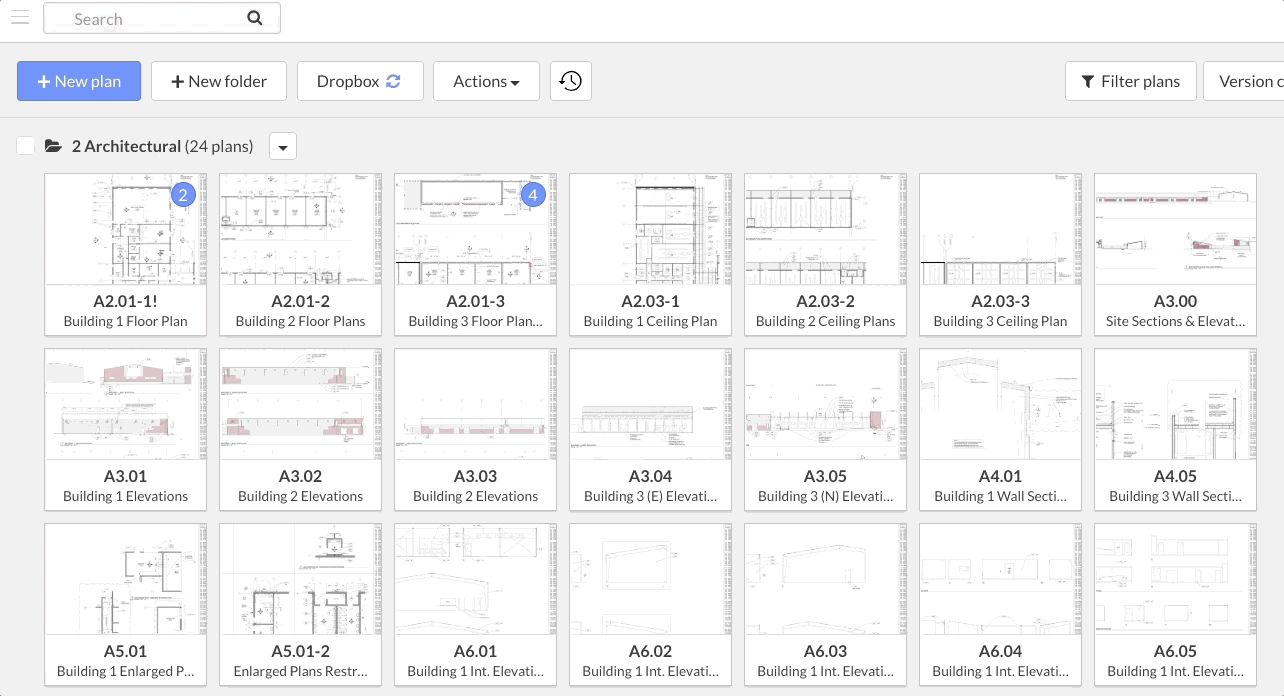1284x696 pixels.
Task: Open the version history clock icon
Action: 570,81
